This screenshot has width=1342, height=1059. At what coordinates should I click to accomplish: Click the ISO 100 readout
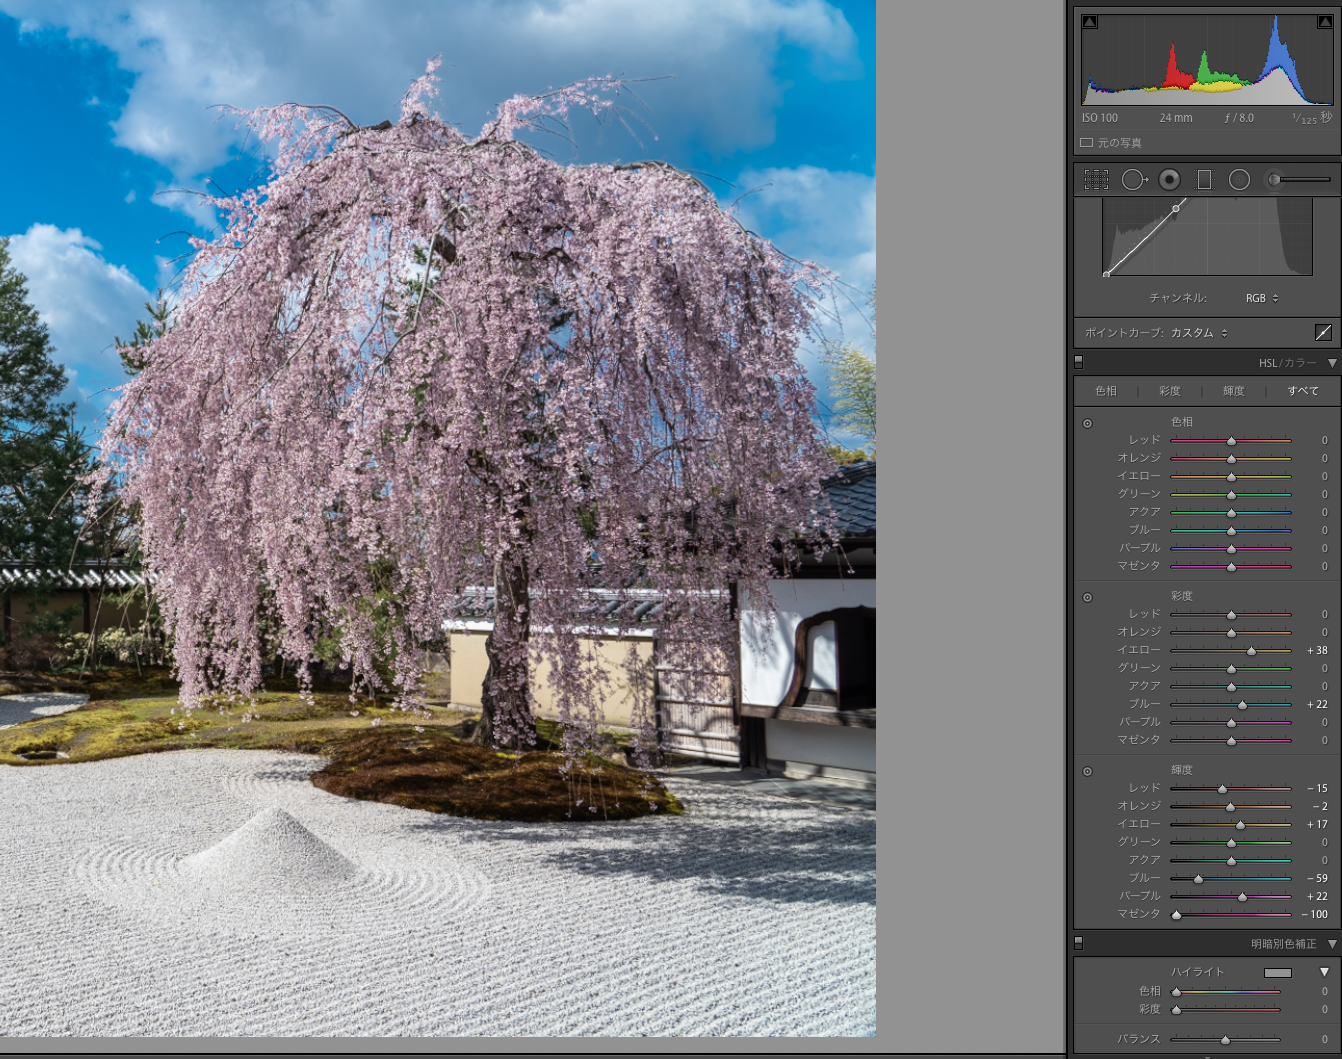point(1100,118)
